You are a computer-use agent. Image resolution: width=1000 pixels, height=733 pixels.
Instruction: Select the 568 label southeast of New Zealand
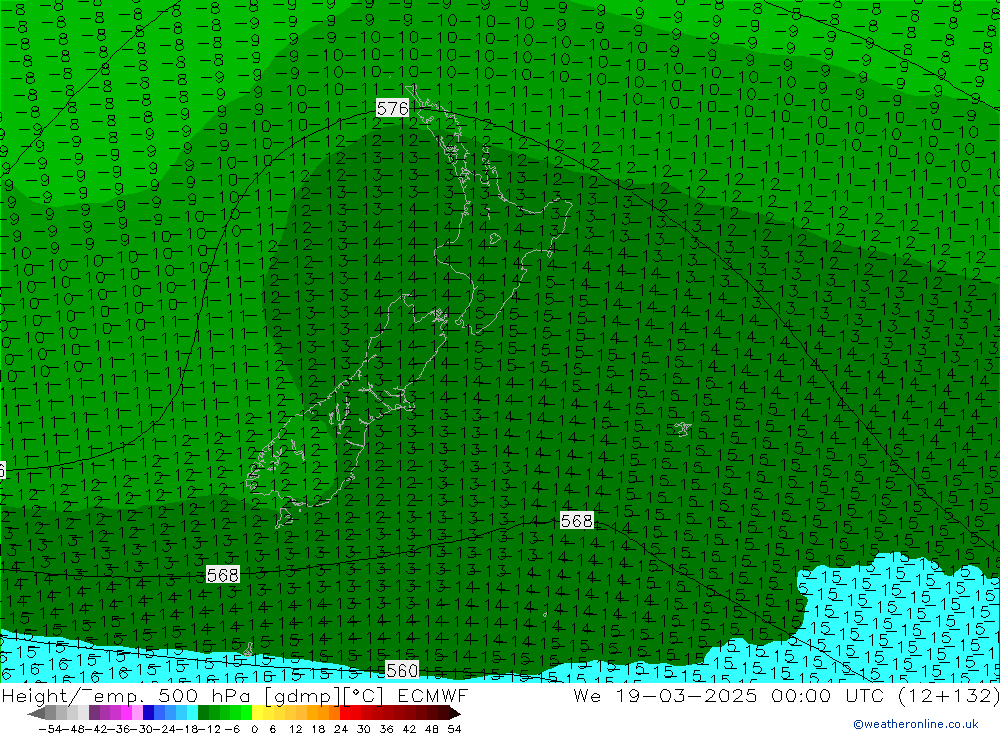(577, 521)
